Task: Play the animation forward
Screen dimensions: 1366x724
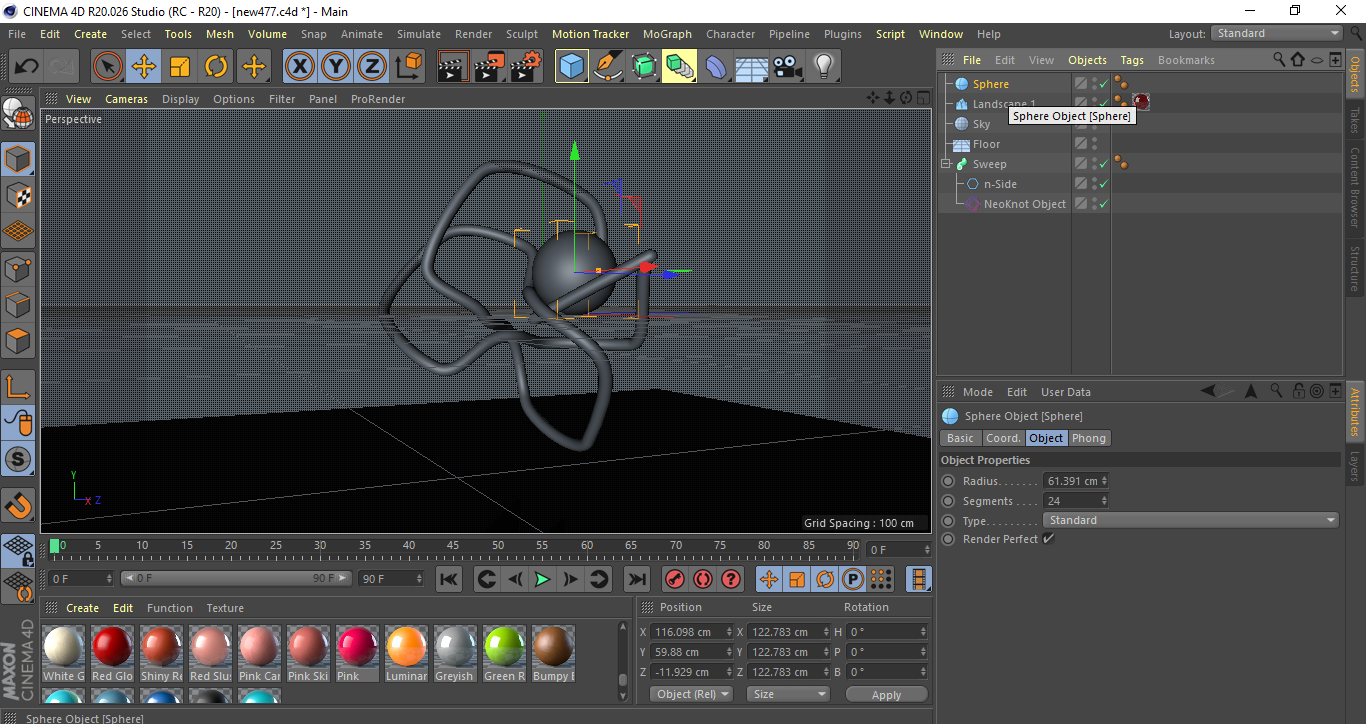Action: pos(542,579)
